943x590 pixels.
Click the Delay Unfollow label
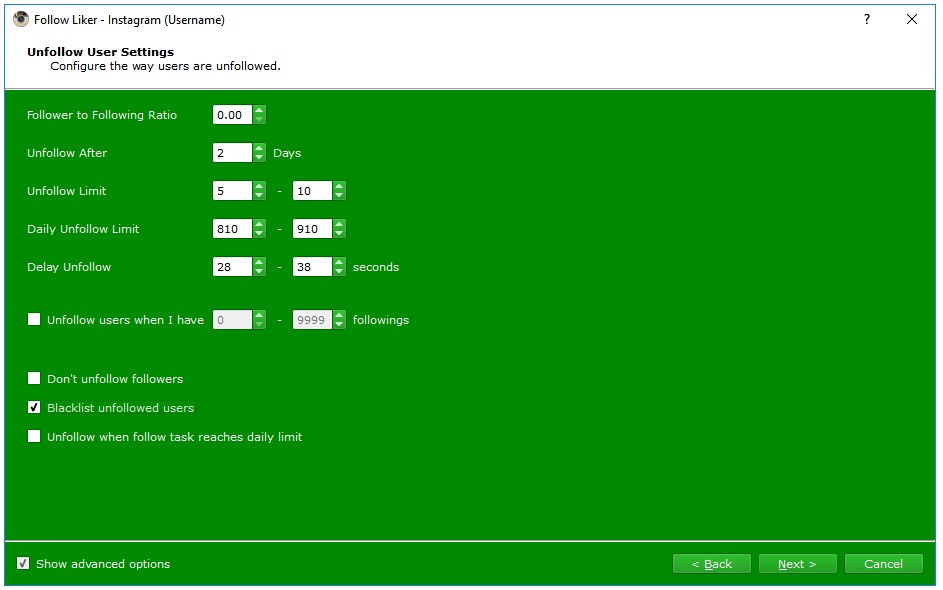click(69, 267)
